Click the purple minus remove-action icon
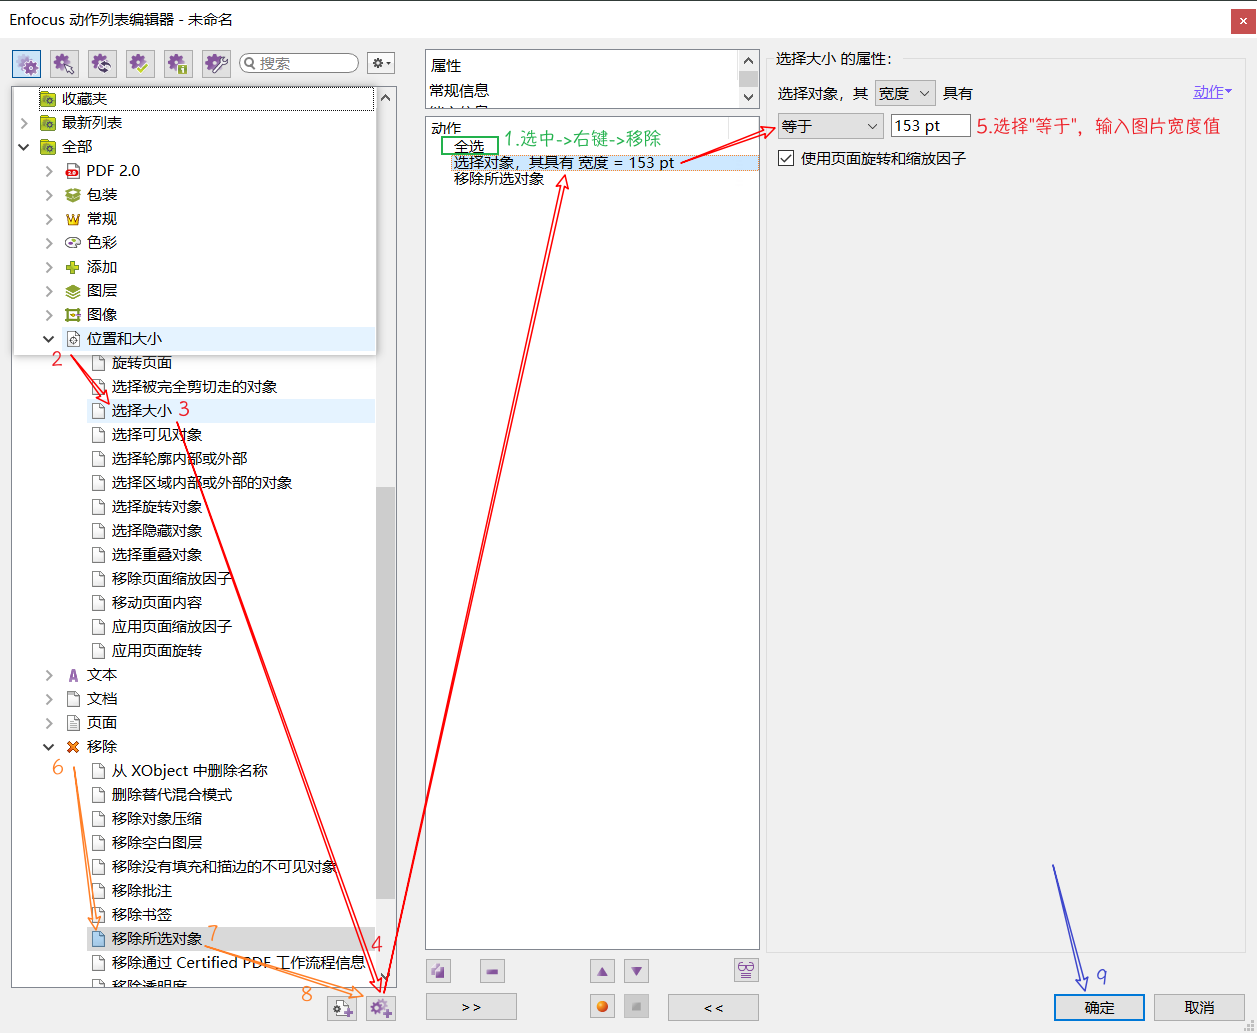 (x=492, y=971)
